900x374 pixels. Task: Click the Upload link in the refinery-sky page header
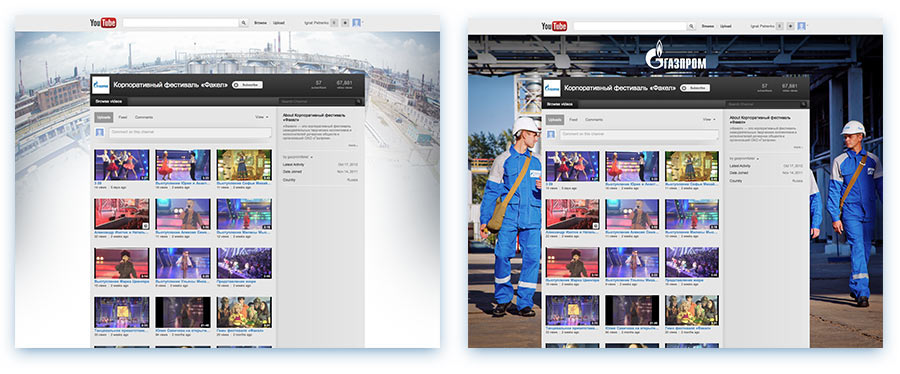click(278, 23)
